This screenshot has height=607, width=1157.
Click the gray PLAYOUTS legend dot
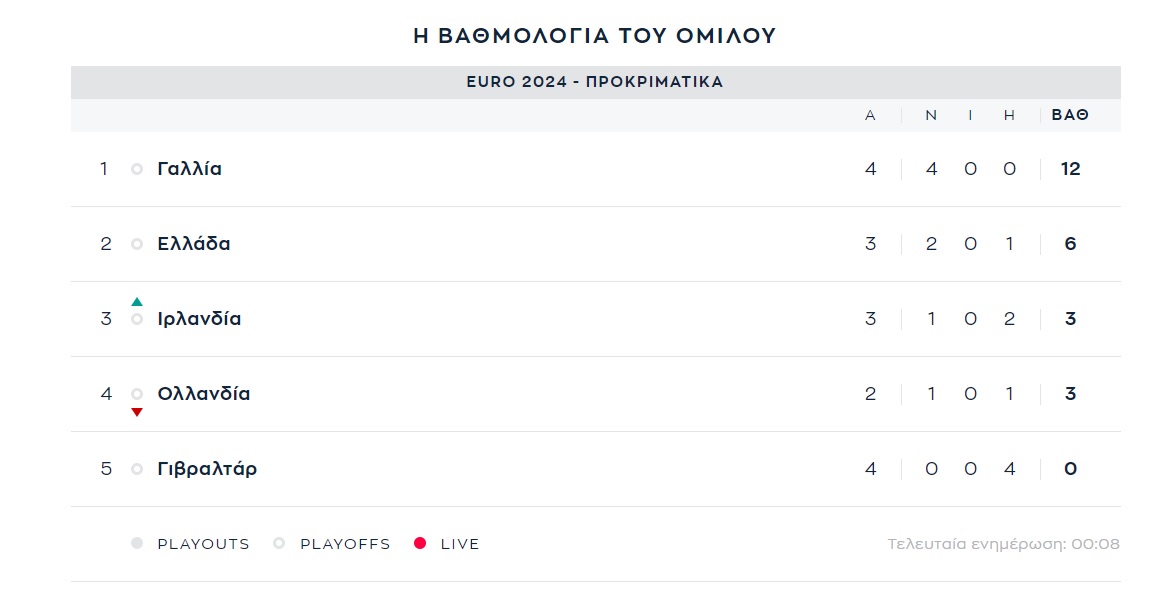(137, 544)
